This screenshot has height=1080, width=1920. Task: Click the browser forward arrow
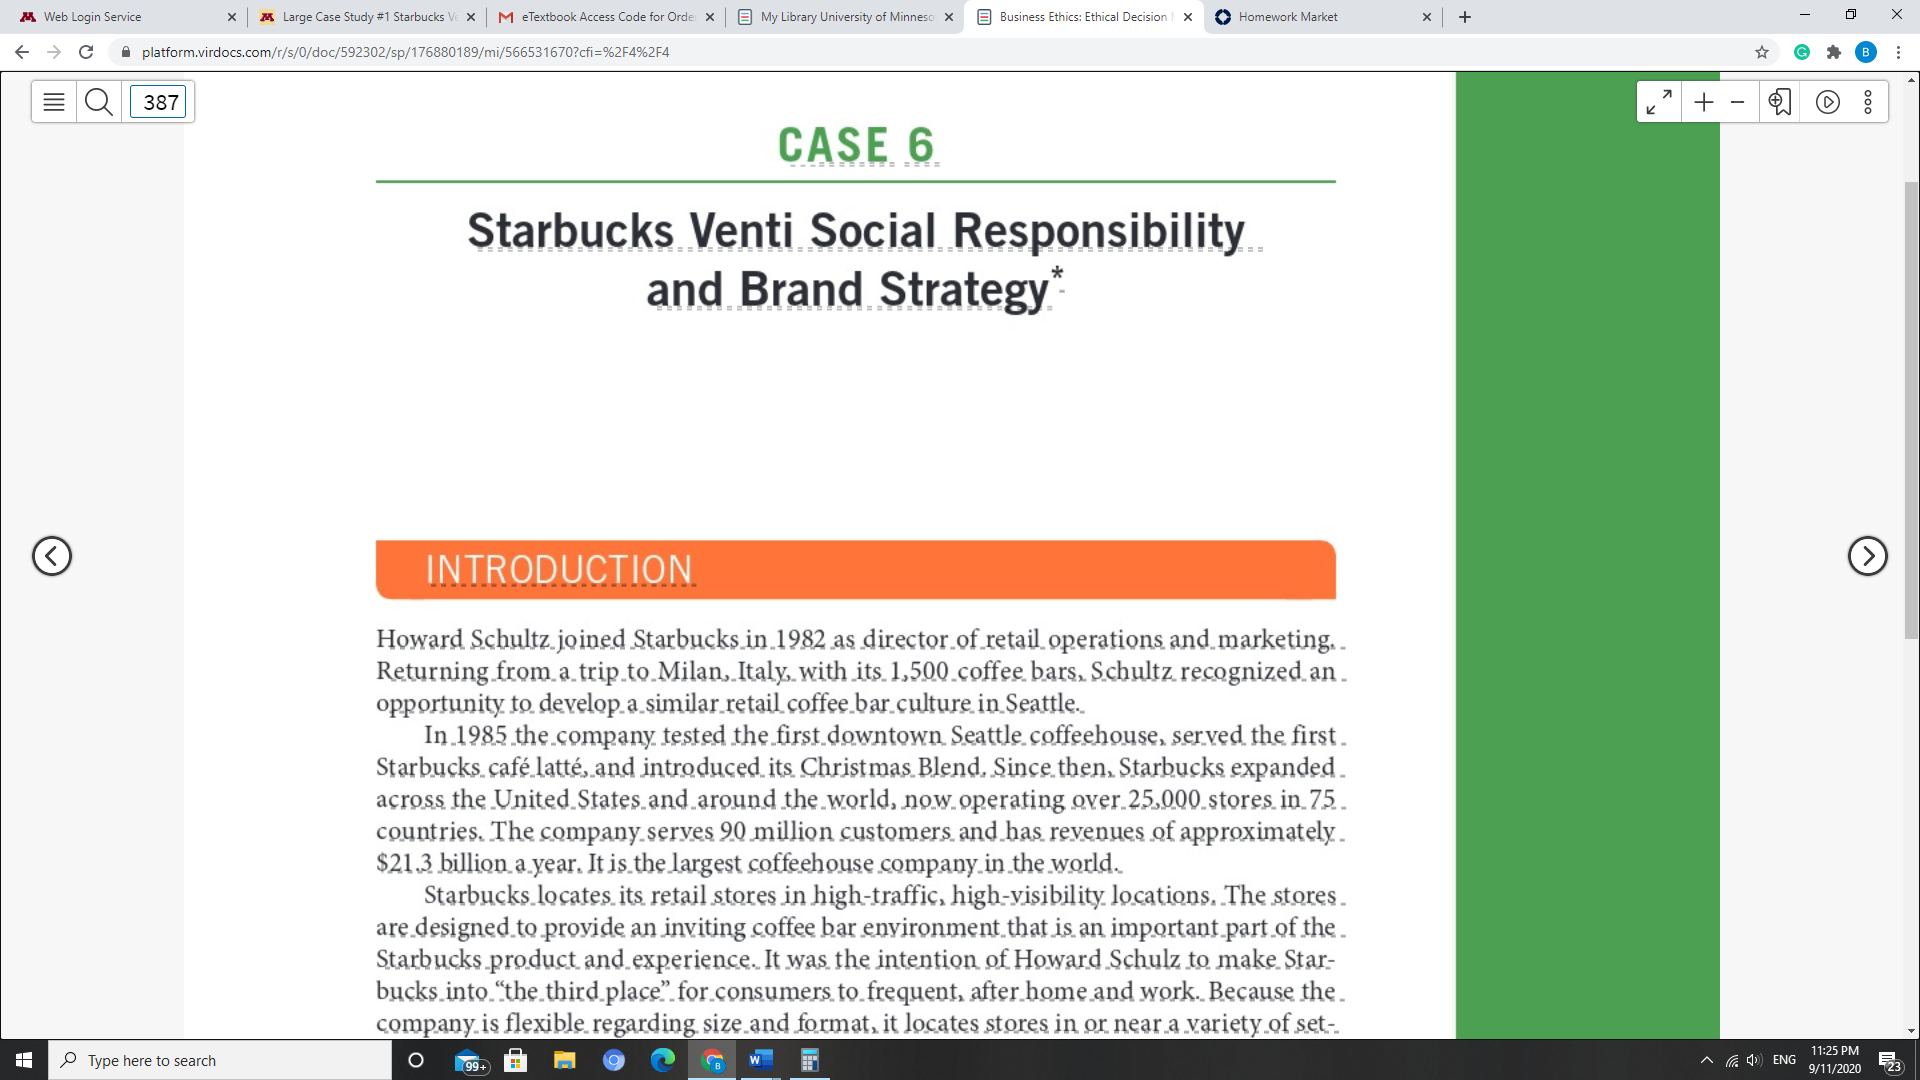[x=54, y=52]
